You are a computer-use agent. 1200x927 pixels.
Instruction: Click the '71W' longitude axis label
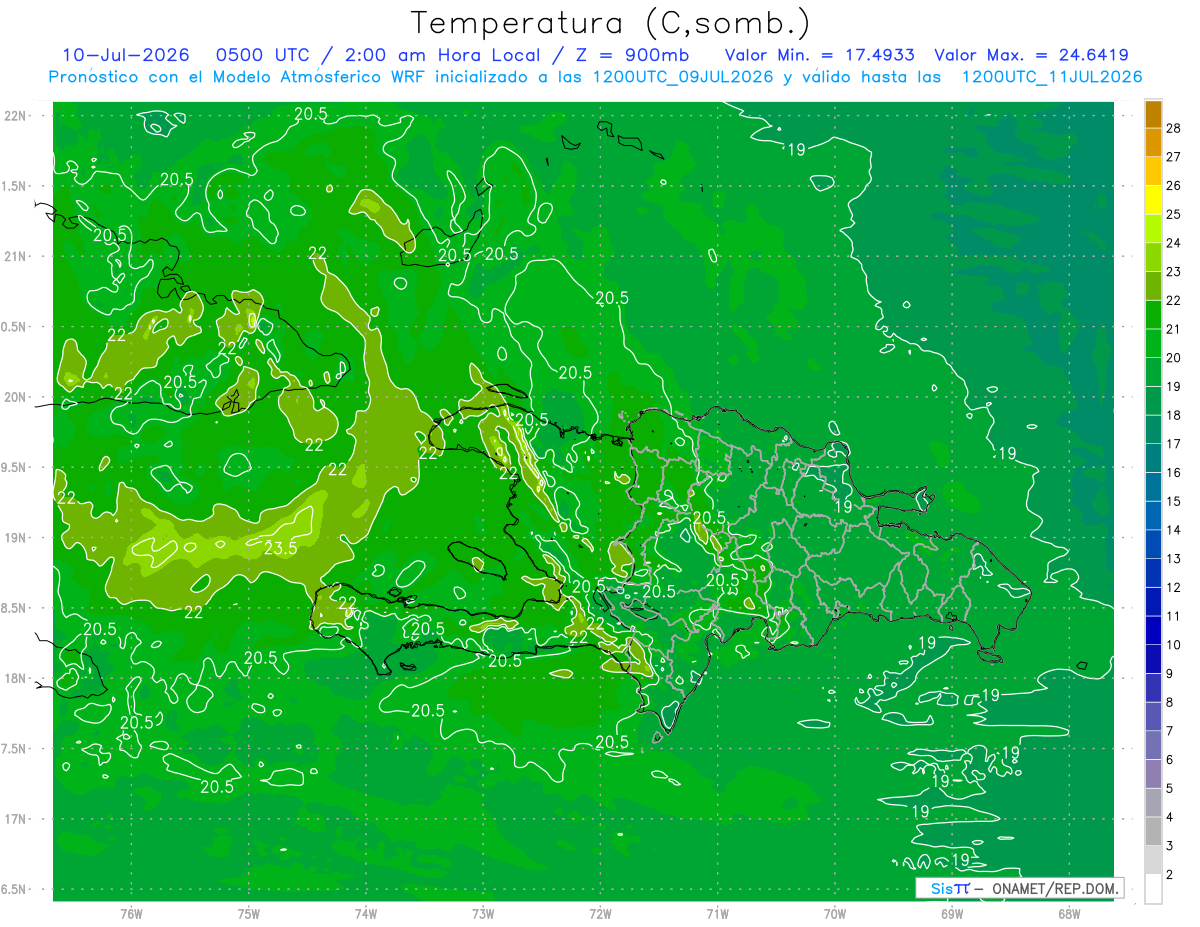tap(717, 914)
